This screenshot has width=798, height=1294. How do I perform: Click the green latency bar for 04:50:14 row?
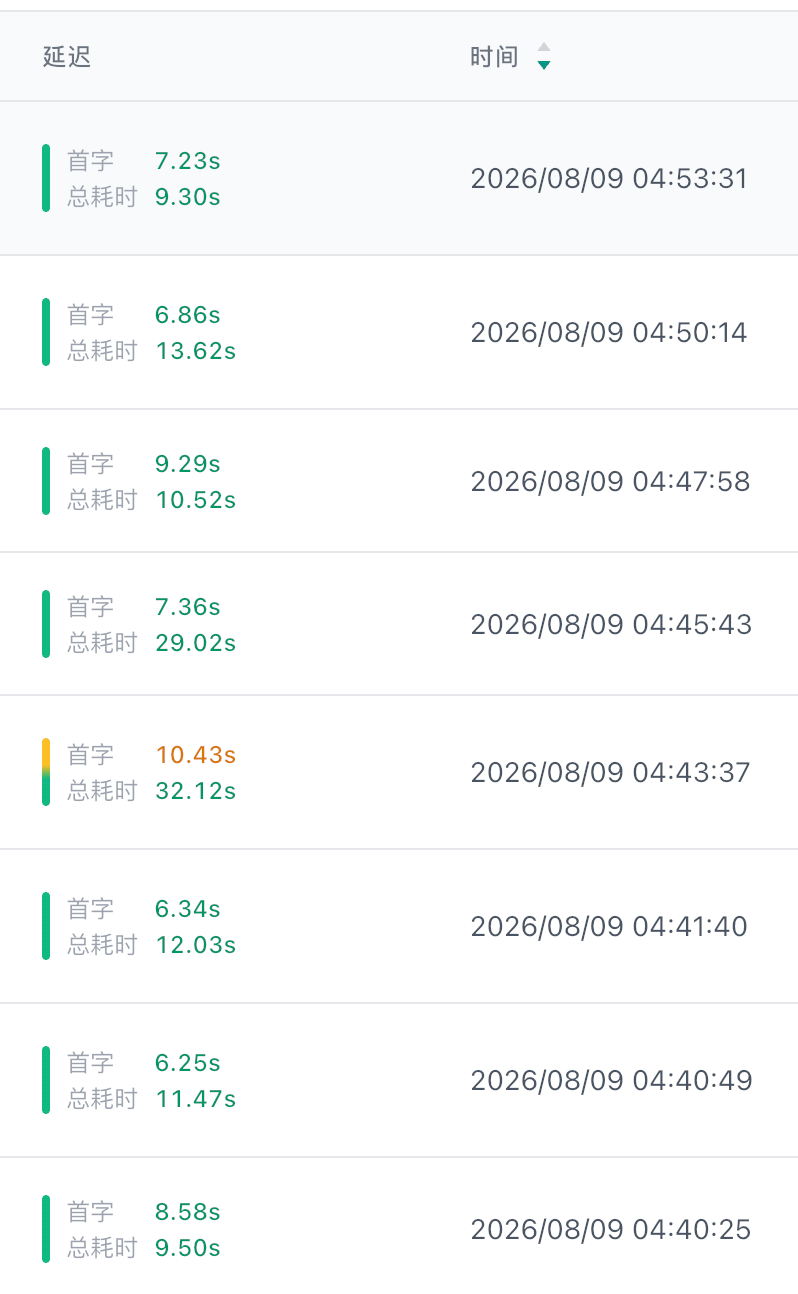46,332
